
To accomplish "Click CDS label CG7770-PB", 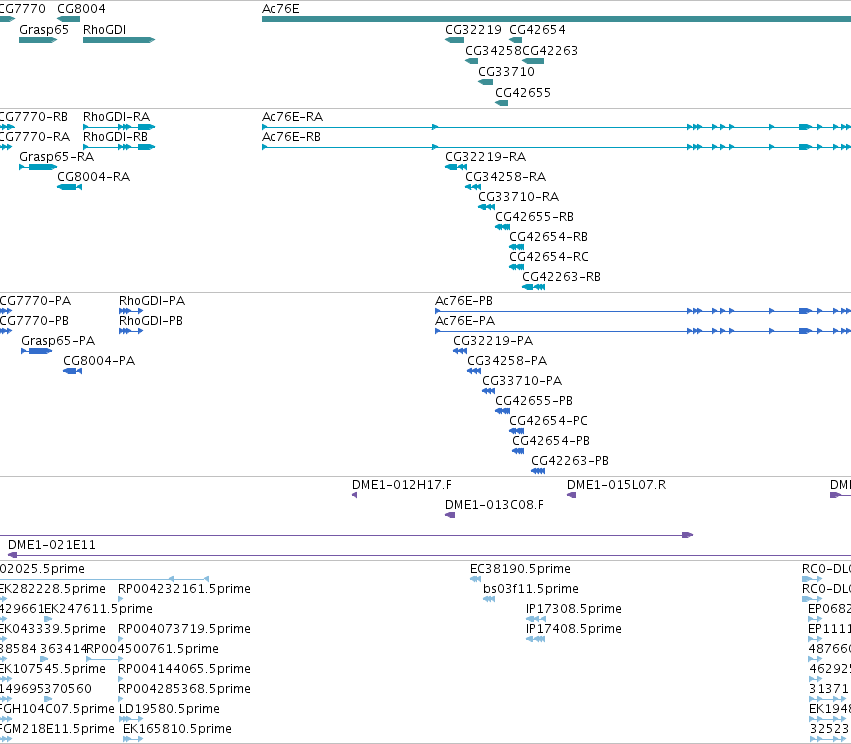I will pyautogui.click(x=34, y=321).
